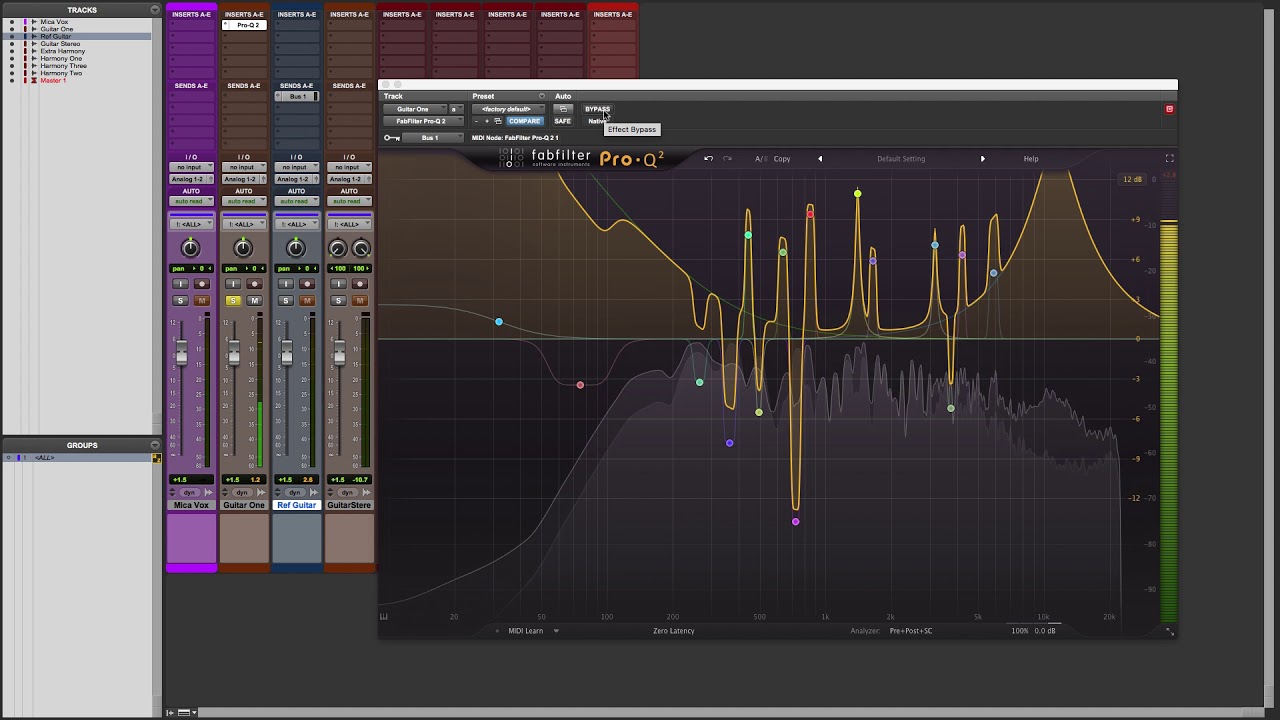Click the fabfilter Pro-Q 2 logo
The image size is (1280, 720).
point(582,158)
